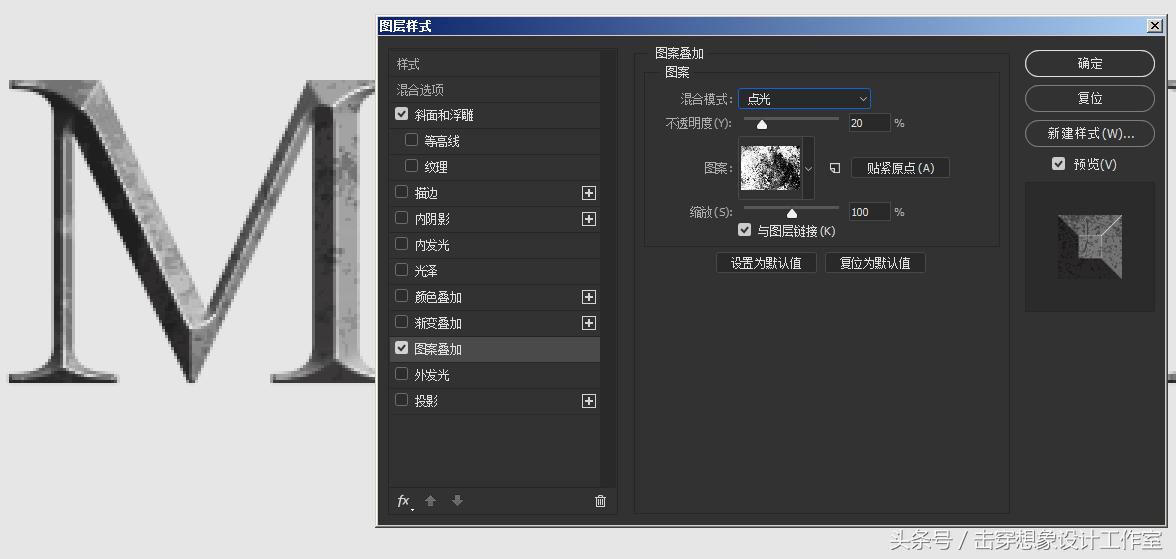Click the move effect down arrow
The height and width of the screenshot is (559, 1176).
pyautogui.click(x=458, y=500)
